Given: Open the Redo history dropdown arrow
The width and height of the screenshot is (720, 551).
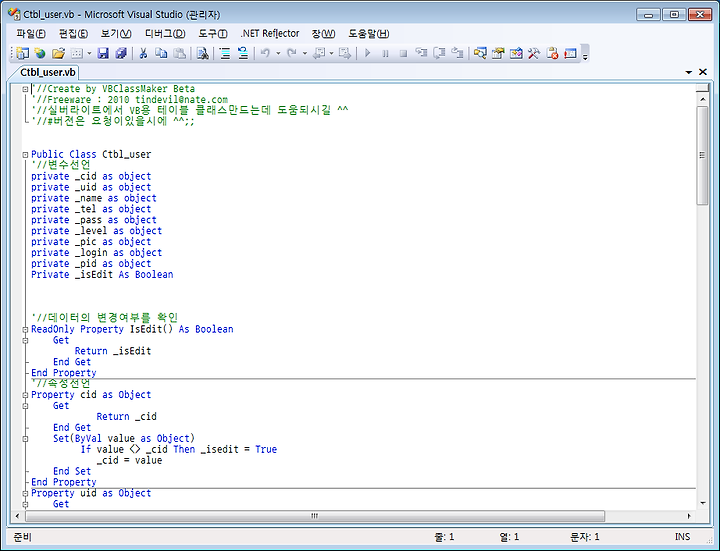Looking at the screenshot, I should pyautogui.click(x=304, y=53).
